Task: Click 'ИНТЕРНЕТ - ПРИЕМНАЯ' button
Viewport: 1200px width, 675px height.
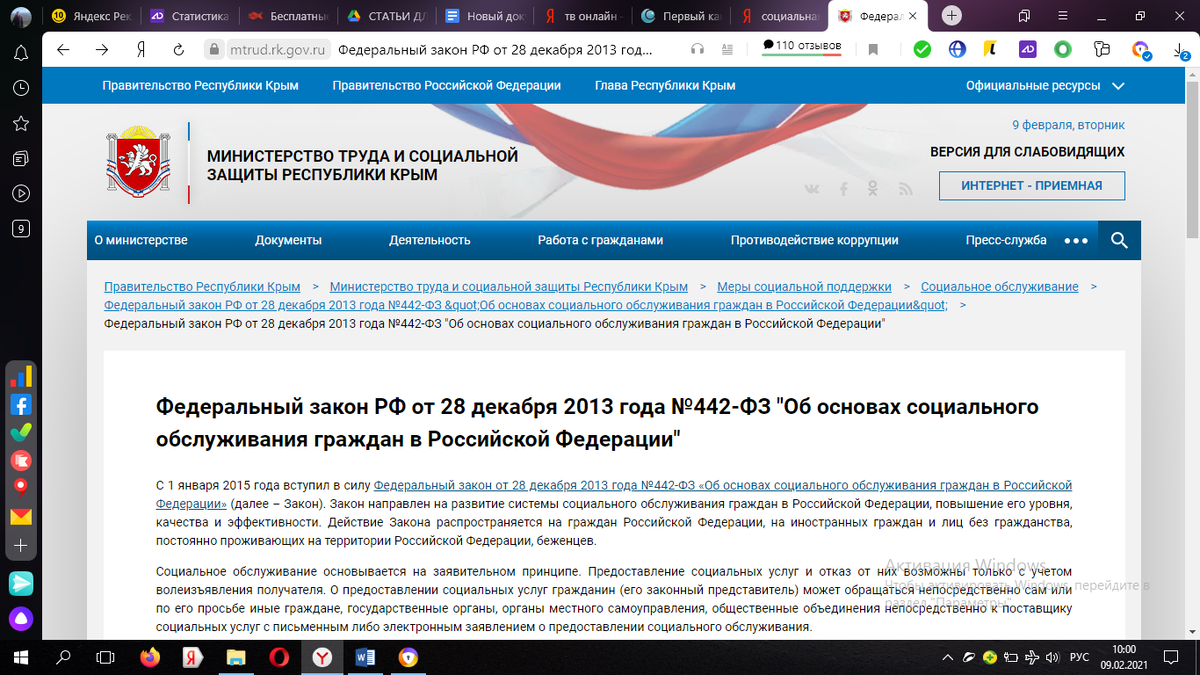Action: 1032,186
